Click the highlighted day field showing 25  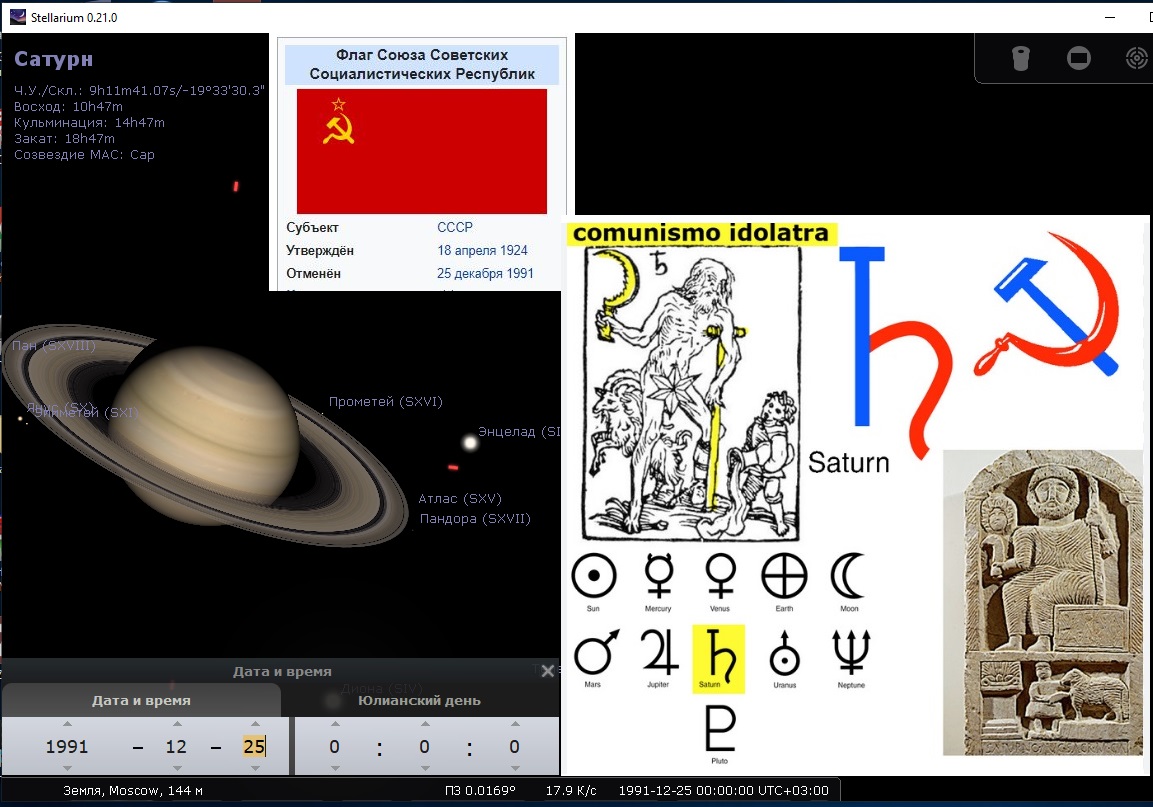(254, 747)
